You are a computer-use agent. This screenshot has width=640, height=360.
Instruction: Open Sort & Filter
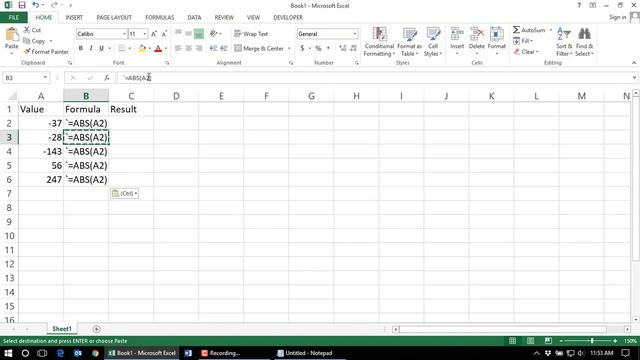tap(564, 42)
